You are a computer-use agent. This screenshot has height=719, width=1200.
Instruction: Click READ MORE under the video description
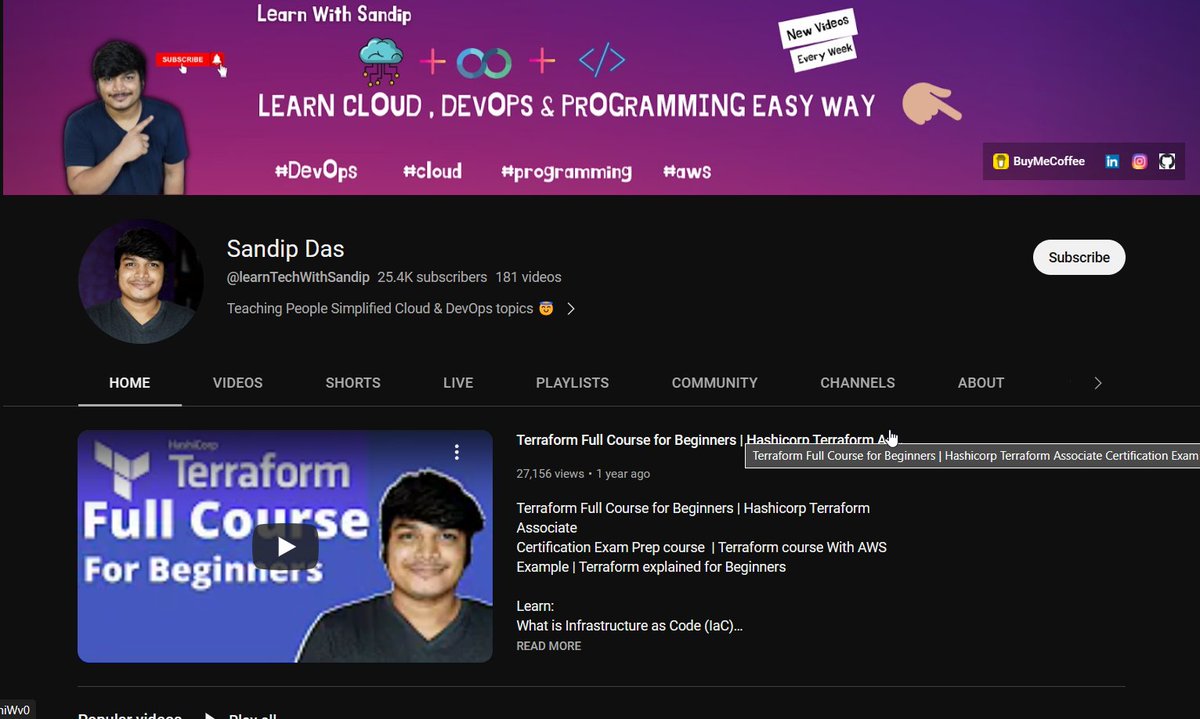point(549,646)
